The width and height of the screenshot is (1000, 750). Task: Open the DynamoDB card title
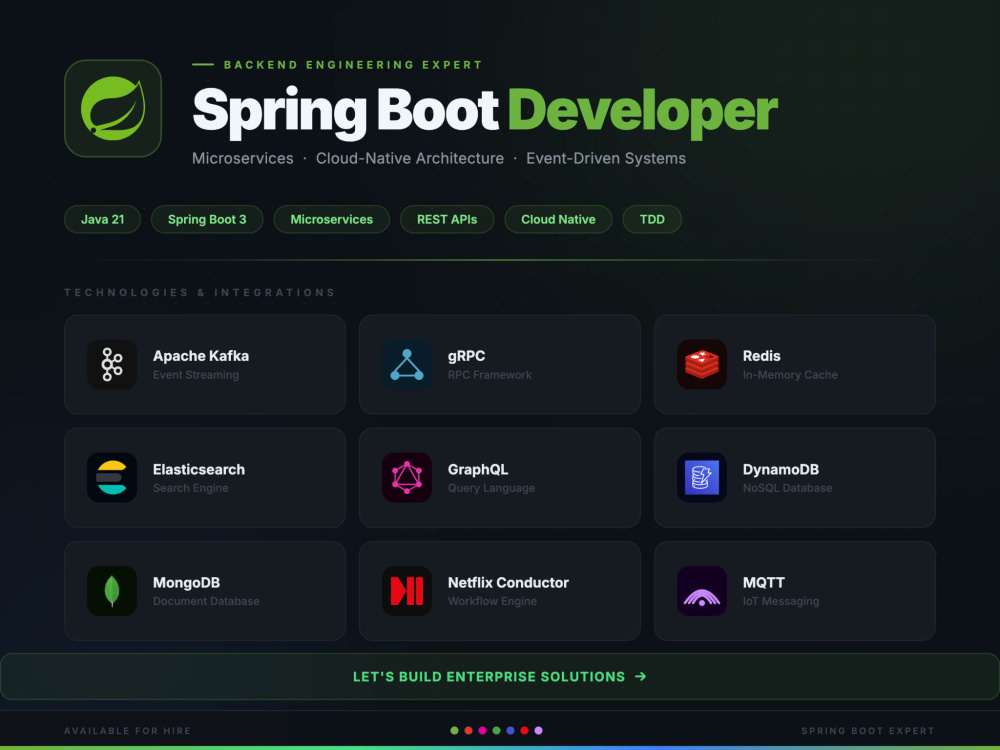[x=781, y=469]
